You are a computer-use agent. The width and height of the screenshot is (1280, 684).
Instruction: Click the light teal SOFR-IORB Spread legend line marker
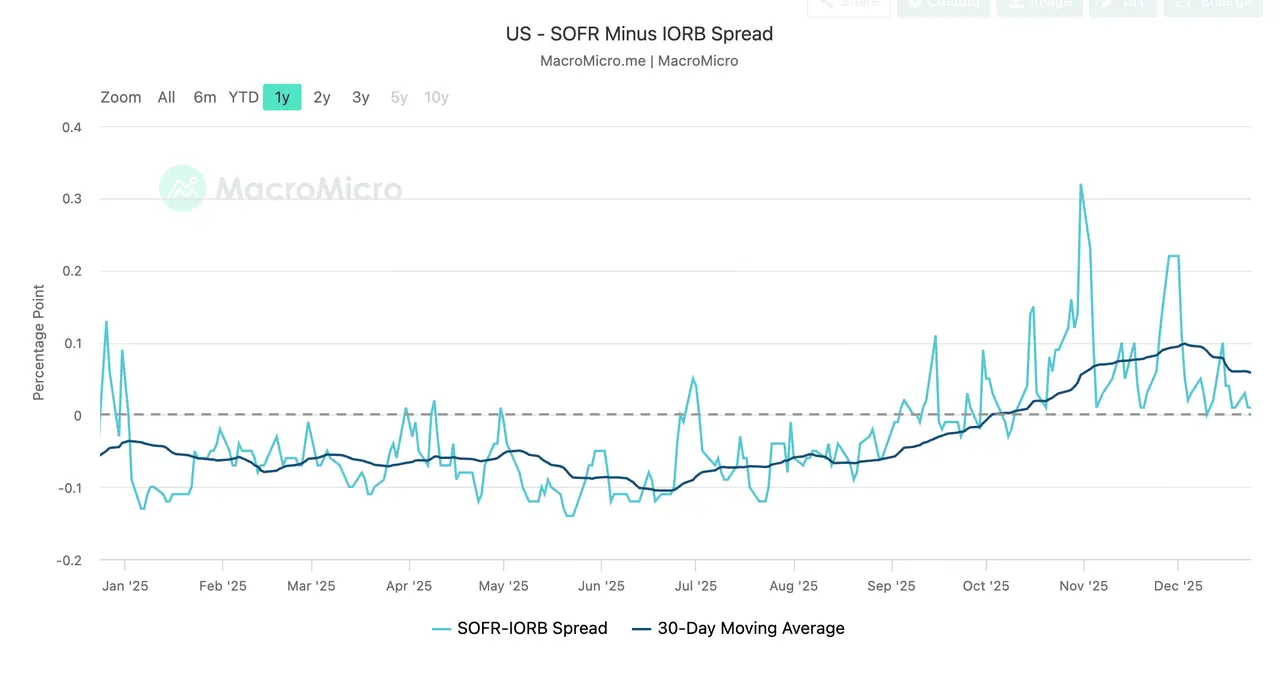[441, 629]
